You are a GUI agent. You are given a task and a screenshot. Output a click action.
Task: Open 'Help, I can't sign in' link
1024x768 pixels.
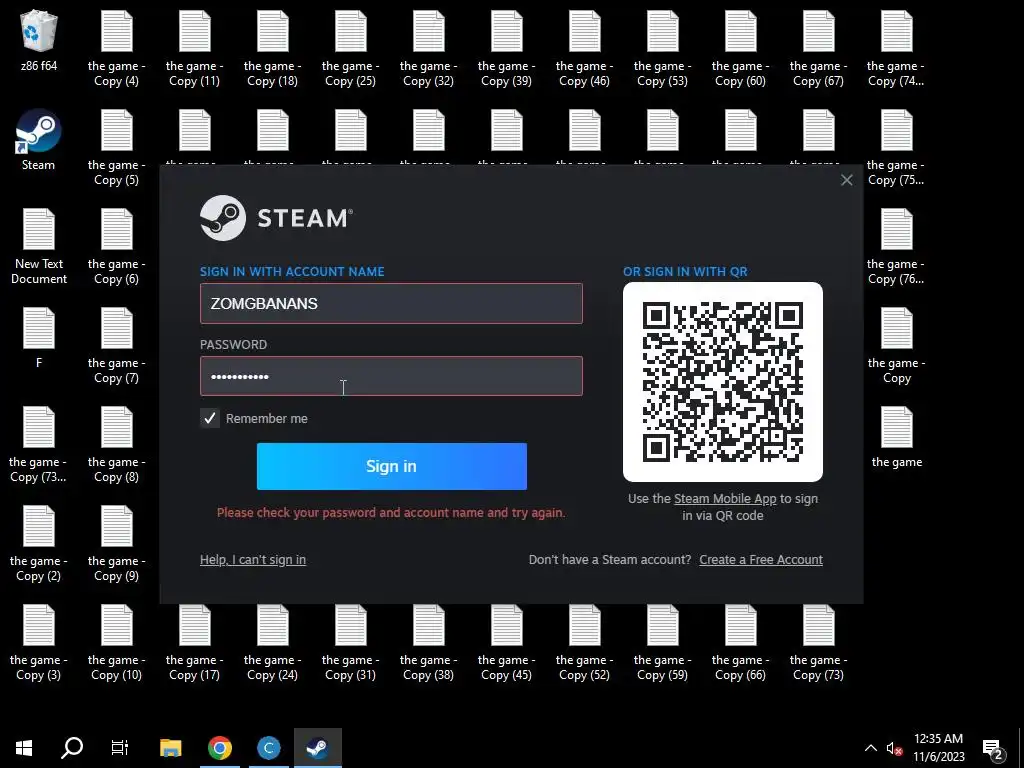(253, 560)
